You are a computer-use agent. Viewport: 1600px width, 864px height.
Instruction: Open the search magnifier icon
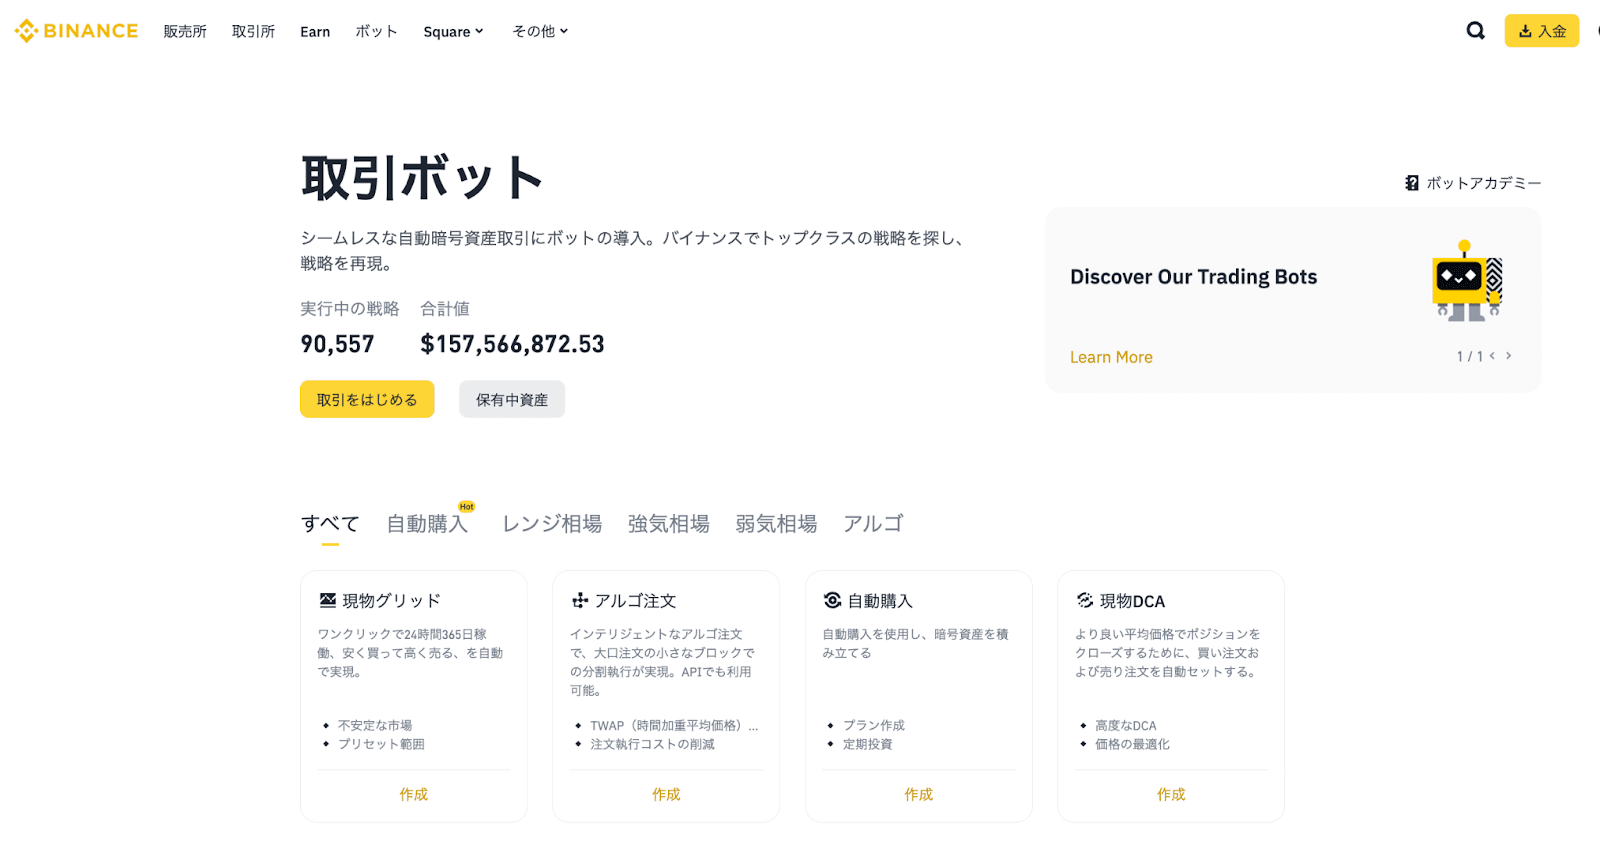1475,31
